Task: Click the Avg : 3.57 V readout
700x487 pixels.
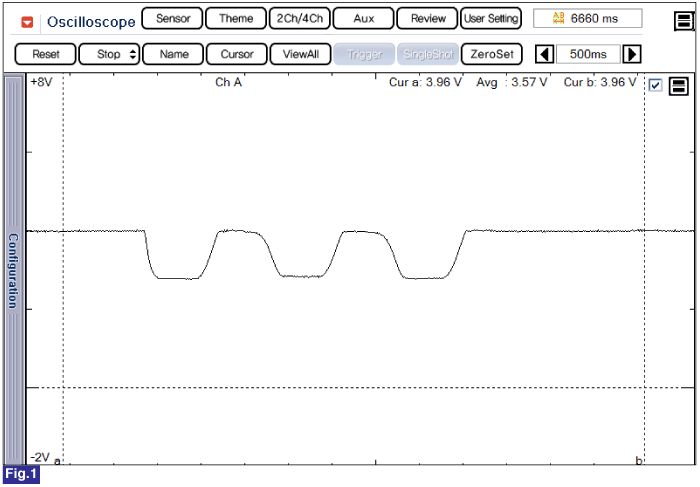Action: pyautogui.click(x=511, y=83)
